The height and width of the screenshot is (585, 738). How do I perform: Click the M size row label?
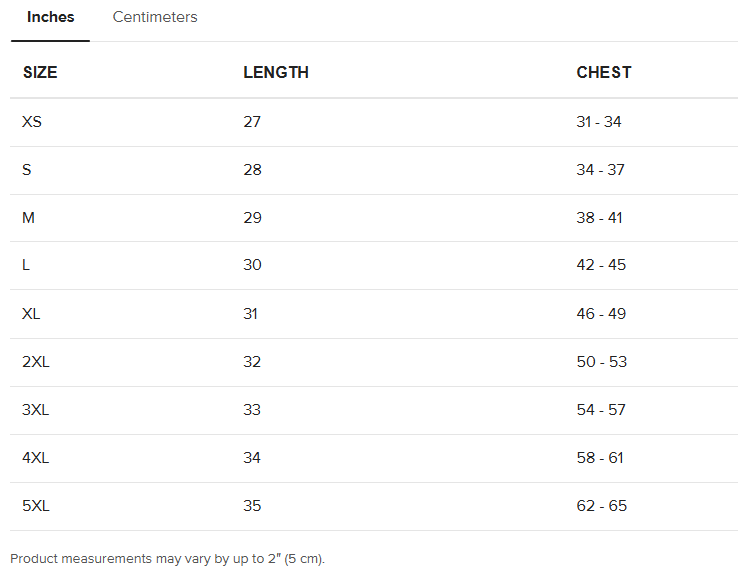click(28, 218)
